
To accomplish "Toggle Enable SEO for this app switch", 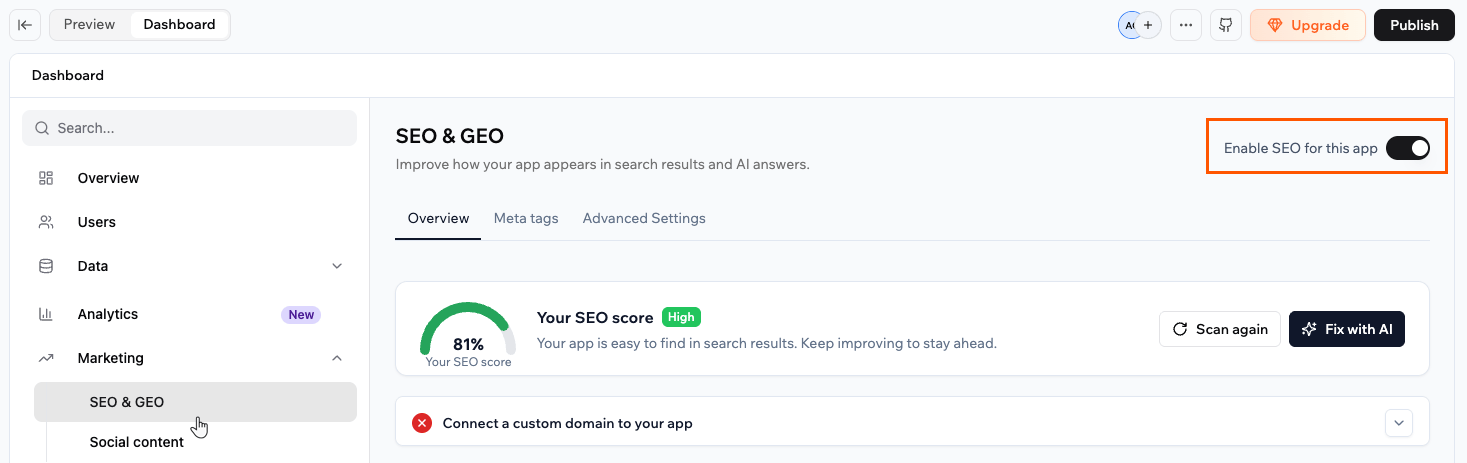I will tap(1408, 148).
